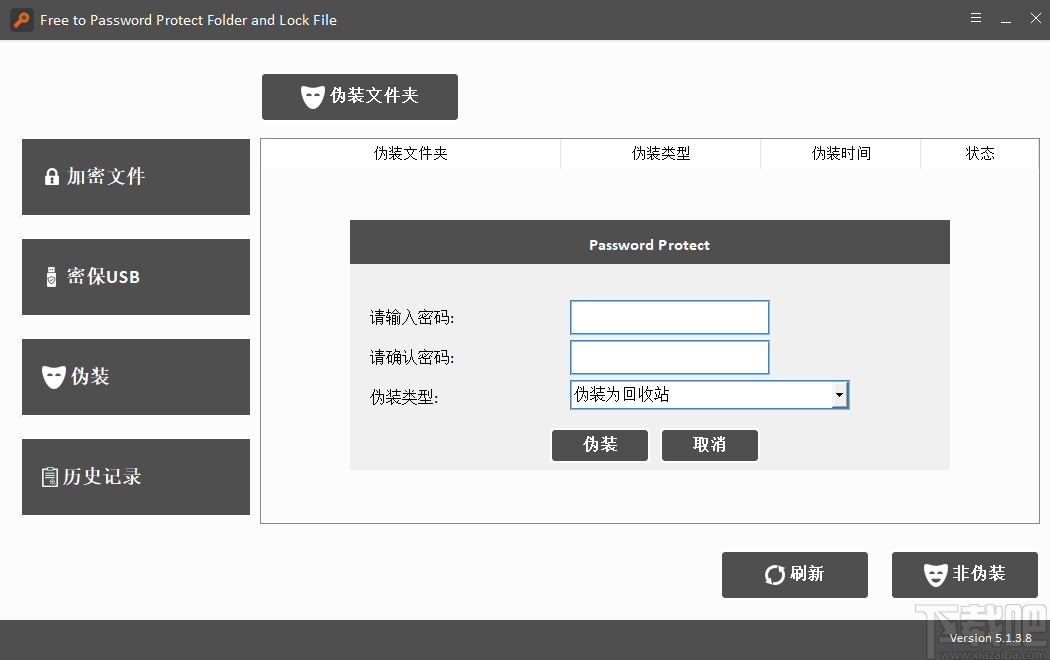
Task: Open the 密保USB panel icon
Action: point(51,277)
